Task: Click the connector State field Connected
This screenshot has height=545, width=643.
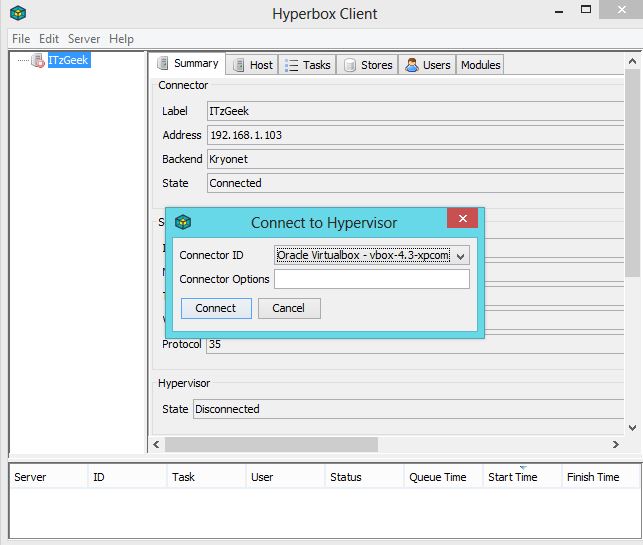Action: [x=415, y=183]
